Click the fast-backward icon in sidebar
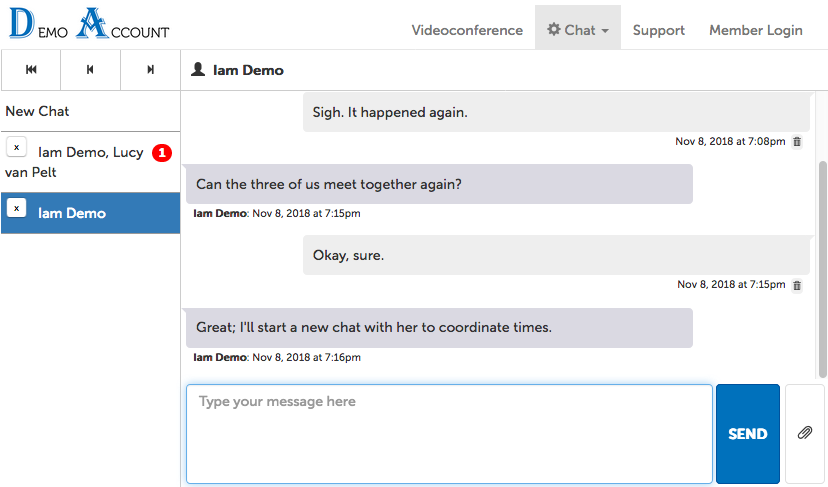Image resolution: width=828 pixels, height=487 pixels. (31, 70)
